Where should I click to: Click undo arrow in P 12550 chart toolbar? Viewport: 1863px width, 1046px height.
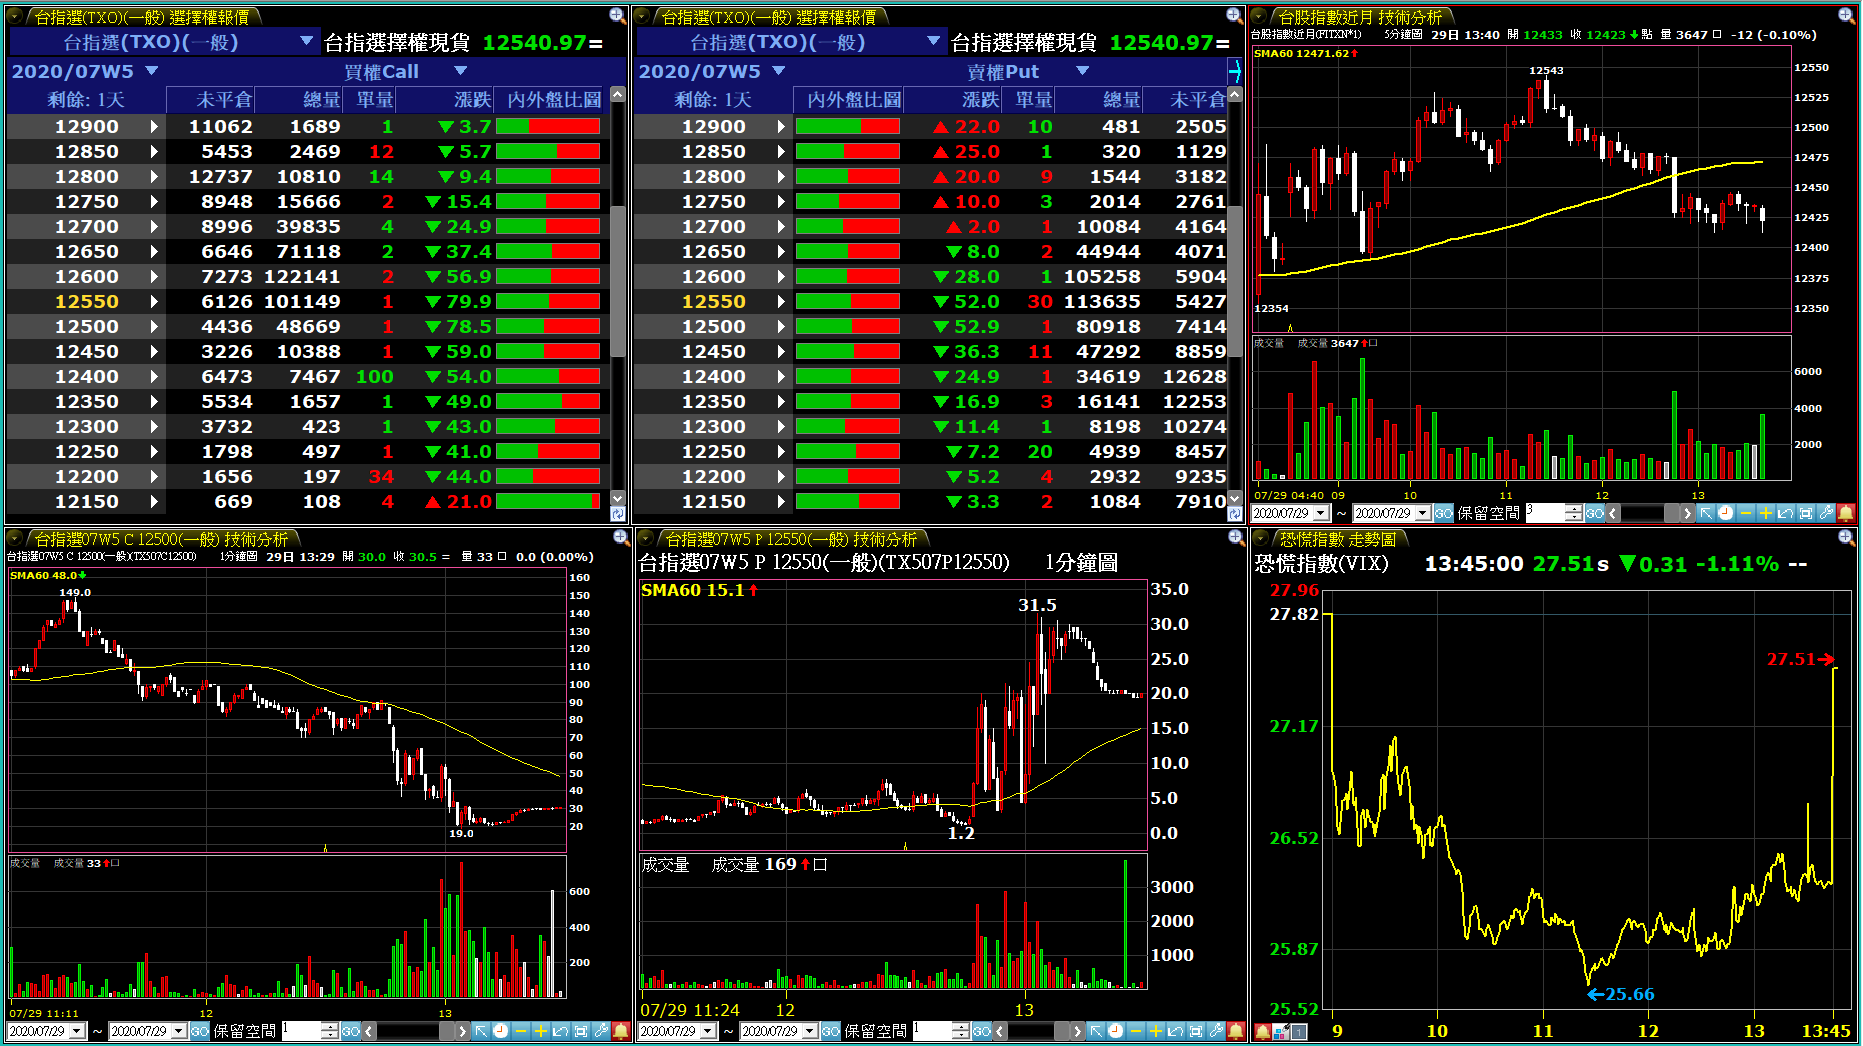(1176, 1031)
